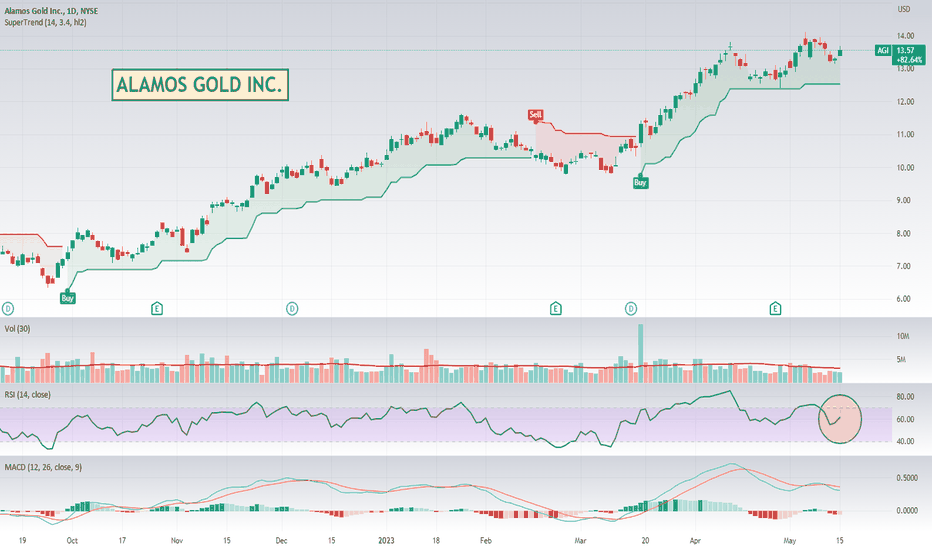Click the Dec date label on time axis
This screenshot has height=550, width=932.
tap(281, 540)
